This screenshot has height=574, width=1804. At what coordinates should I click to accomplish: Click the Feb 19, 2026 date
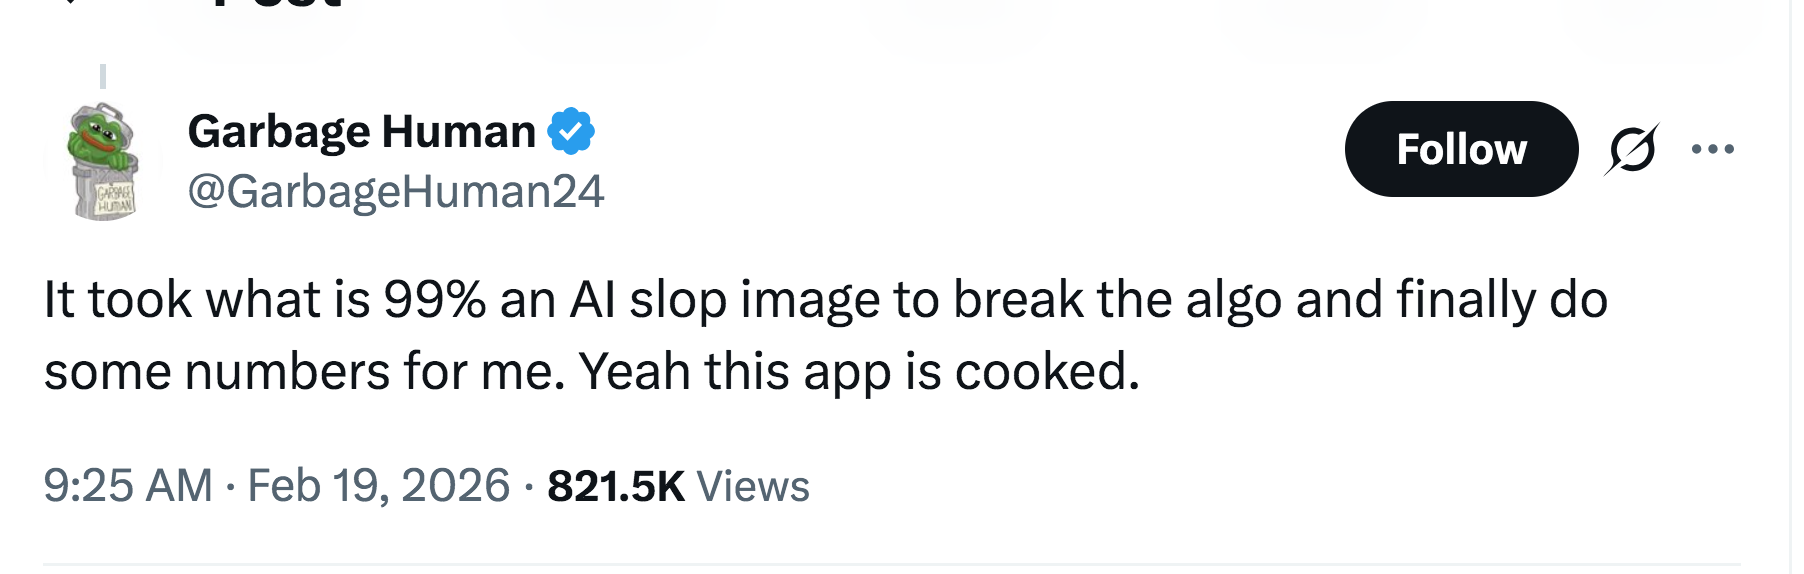tap(378, 486)
